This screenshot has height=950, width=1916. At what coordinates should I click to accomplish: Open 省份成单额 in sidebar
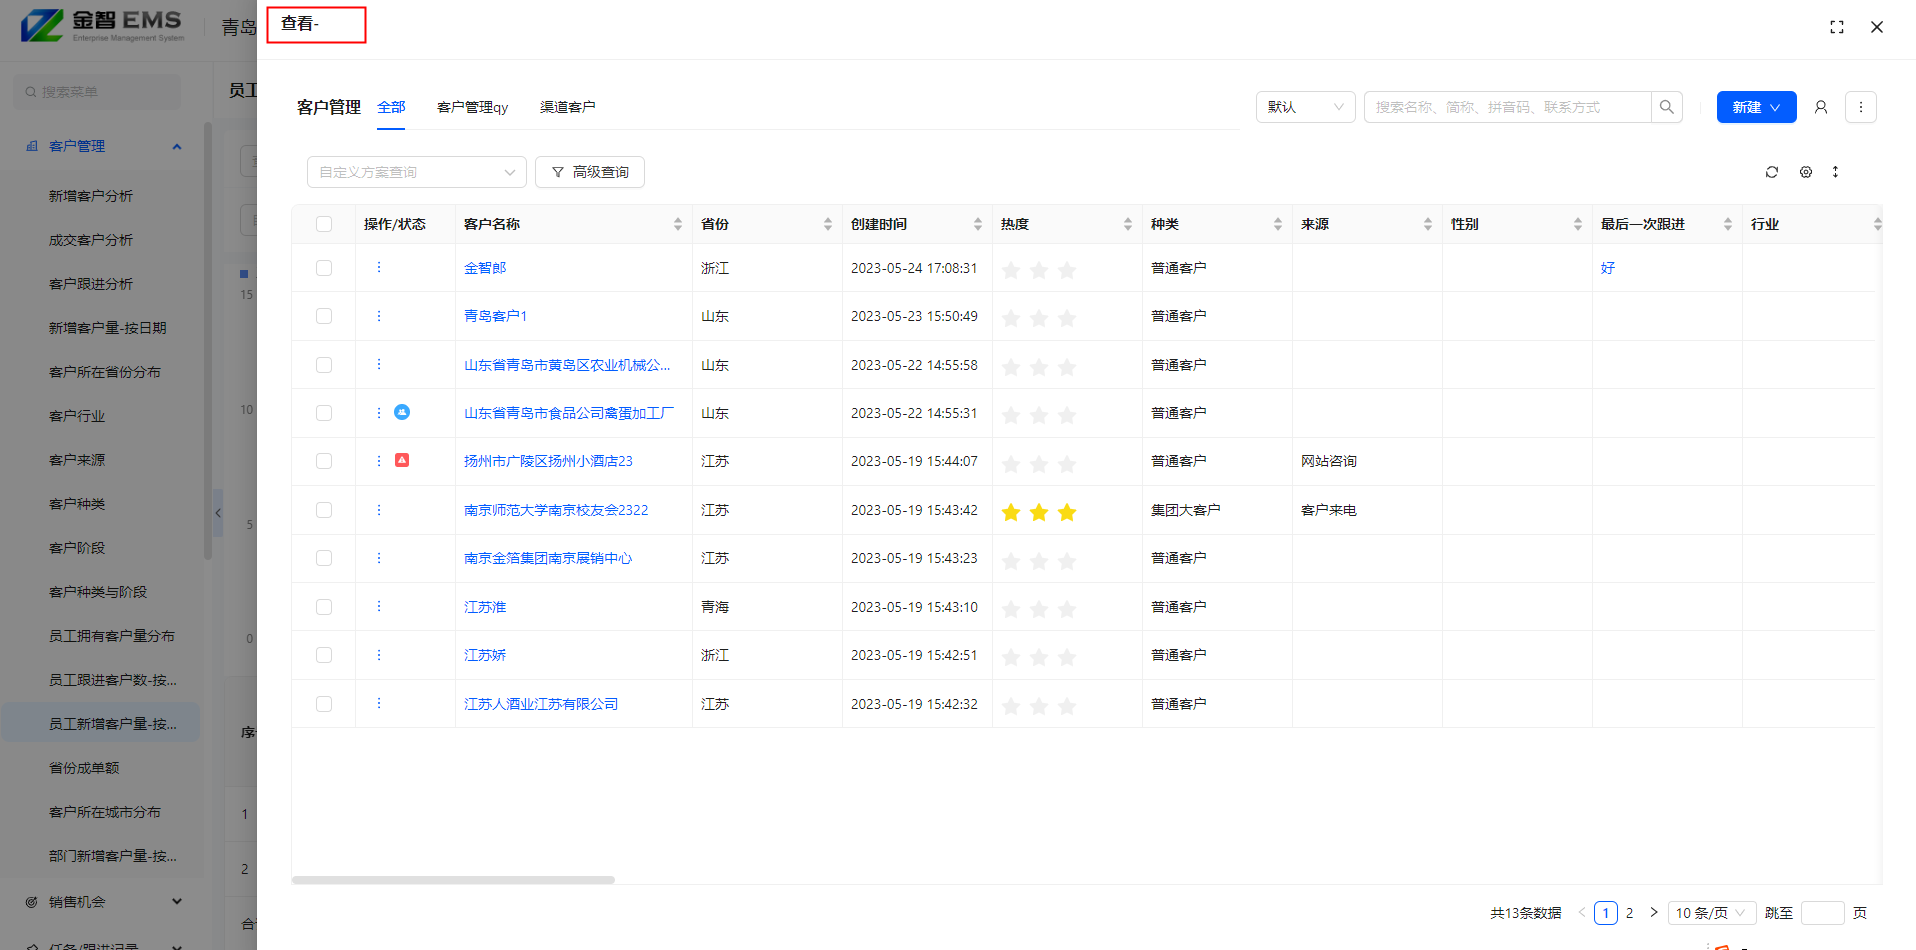84,768
